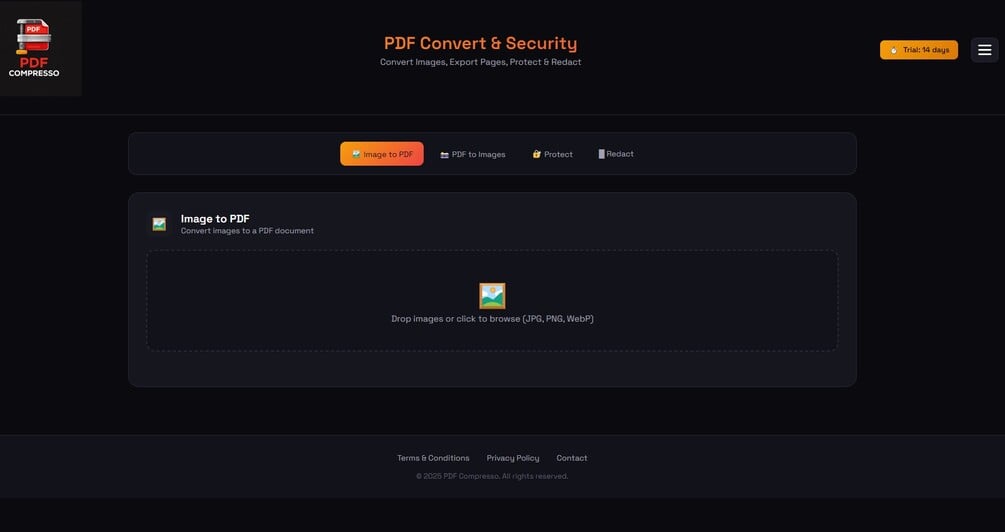The height and width of the screenshot is (532, 1005).
Task: Click the clock icon in trial badge
Action: (893, 50)
